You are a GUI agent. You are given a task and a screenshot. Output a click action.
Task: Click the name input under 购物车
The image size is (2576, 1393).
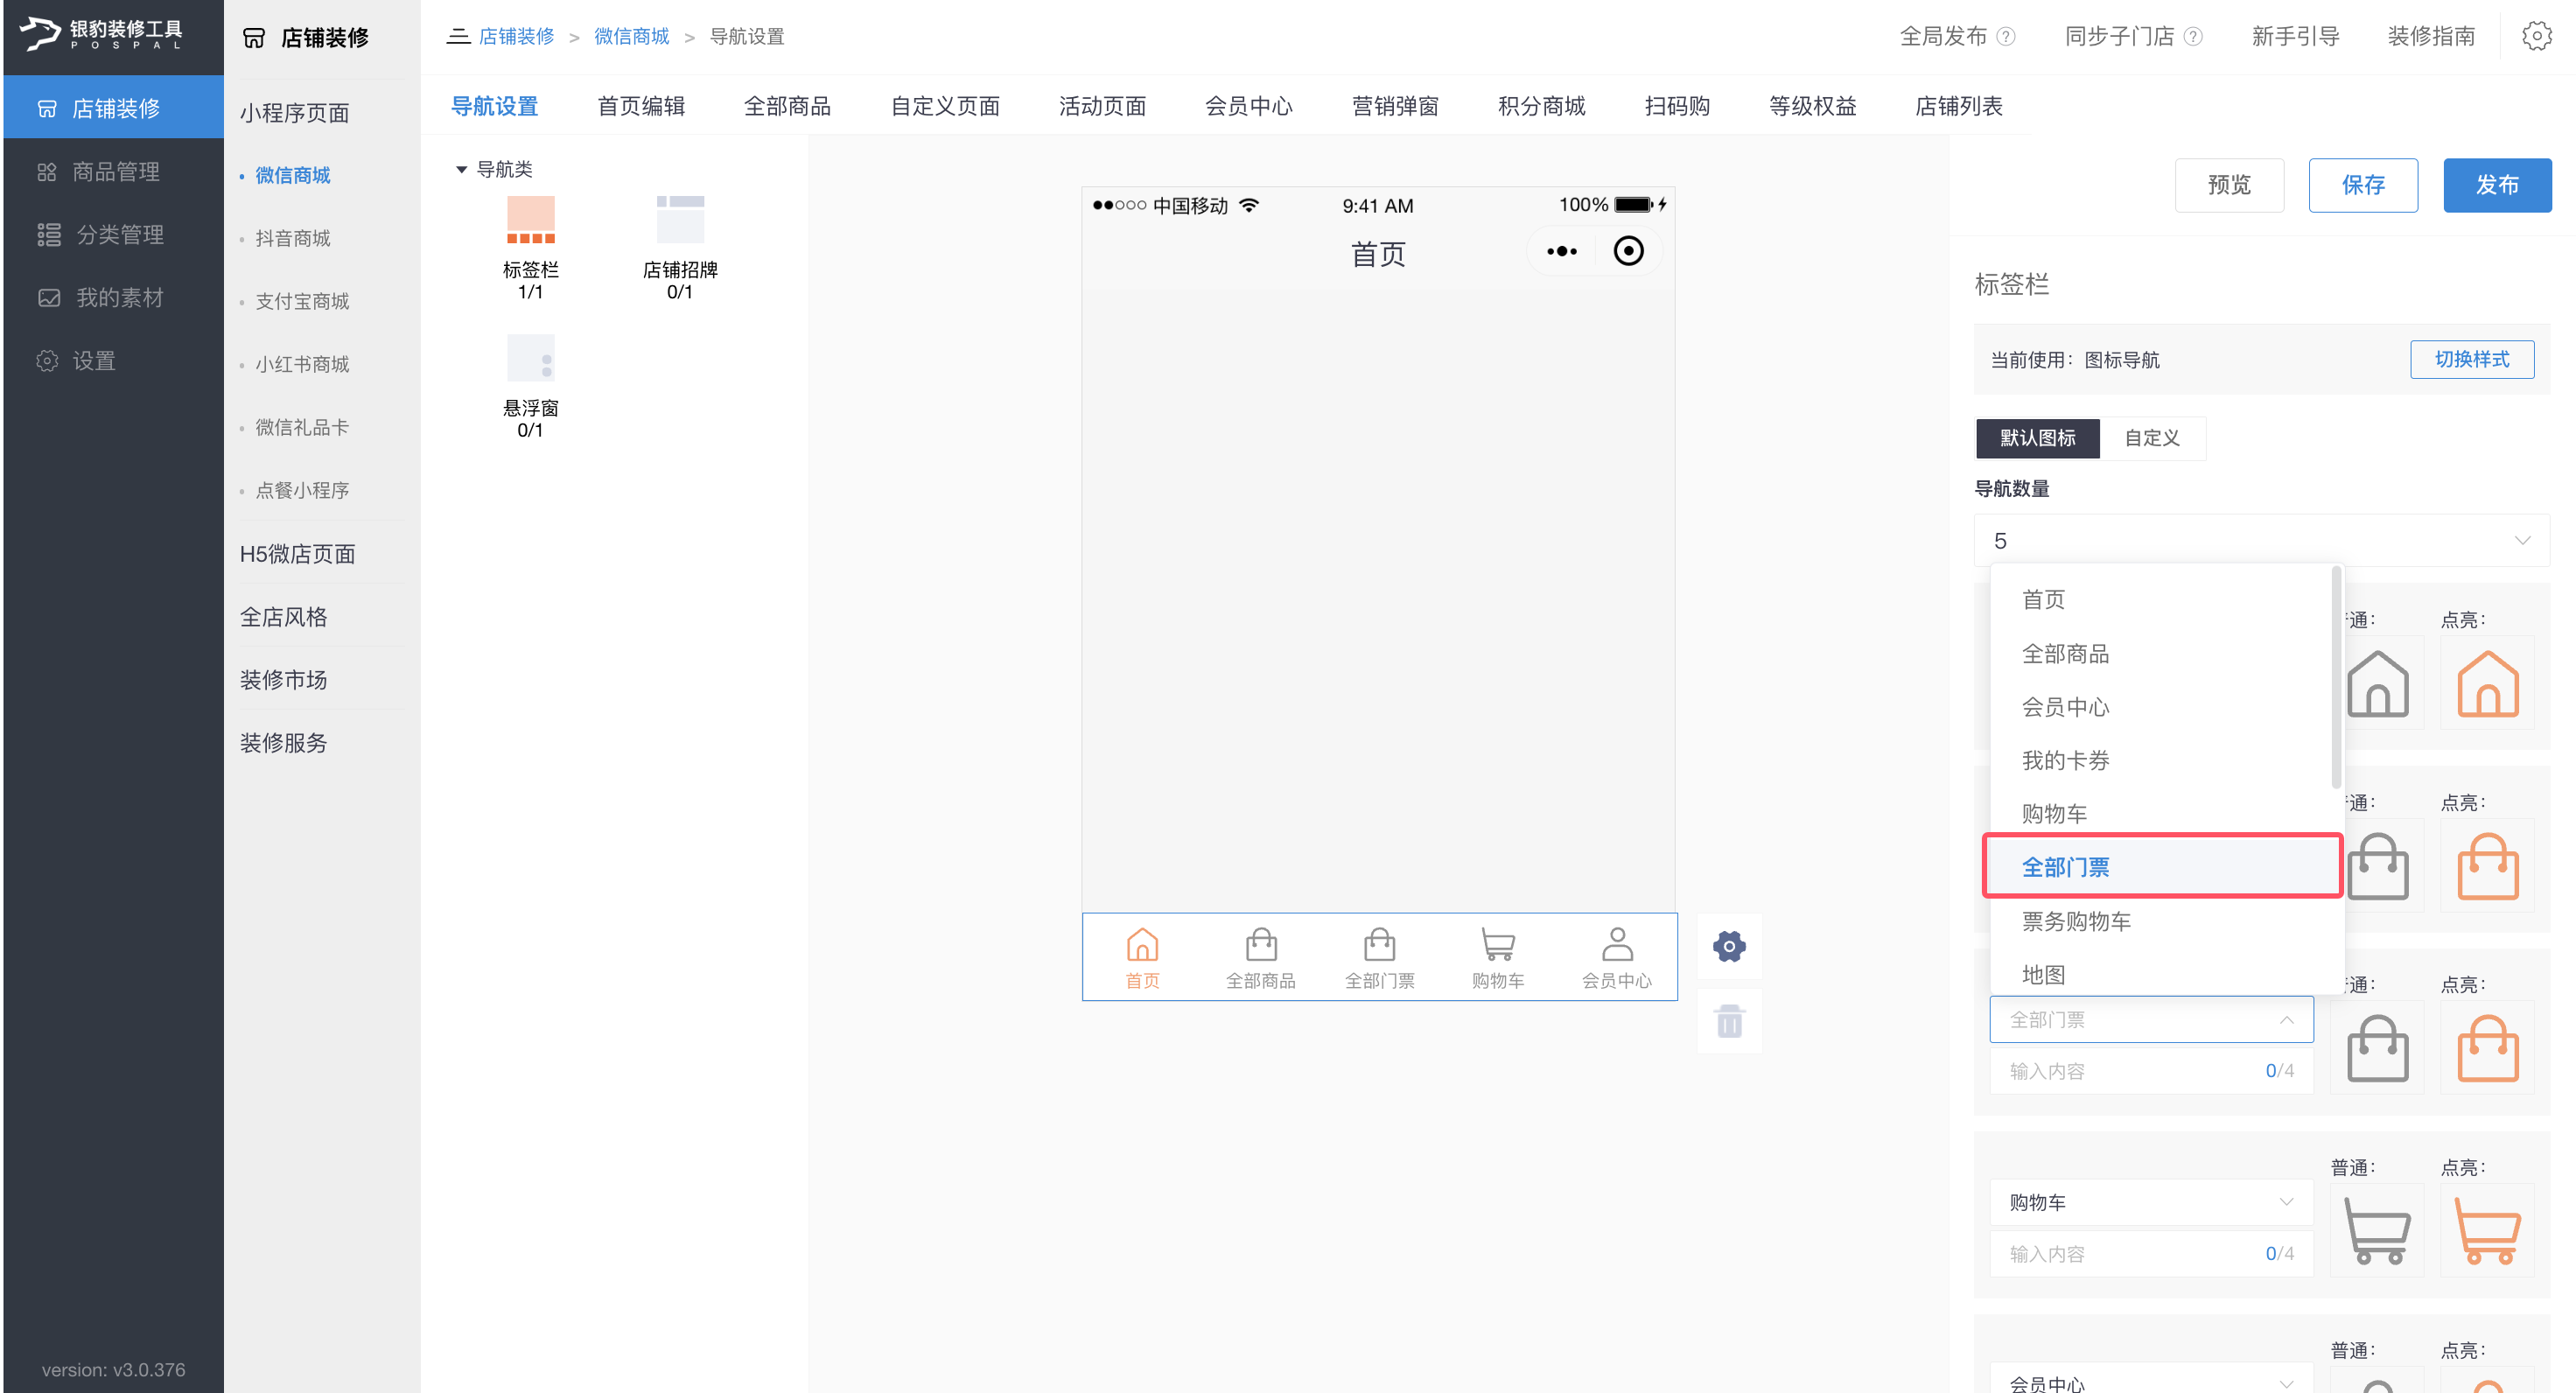tap(2151, 1254)
